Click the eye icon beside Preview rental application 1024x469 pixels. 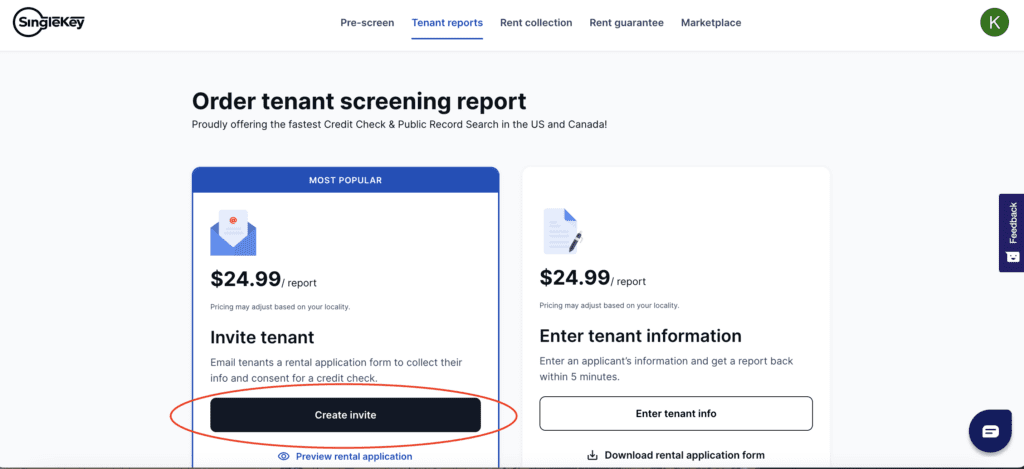[284, 456]
